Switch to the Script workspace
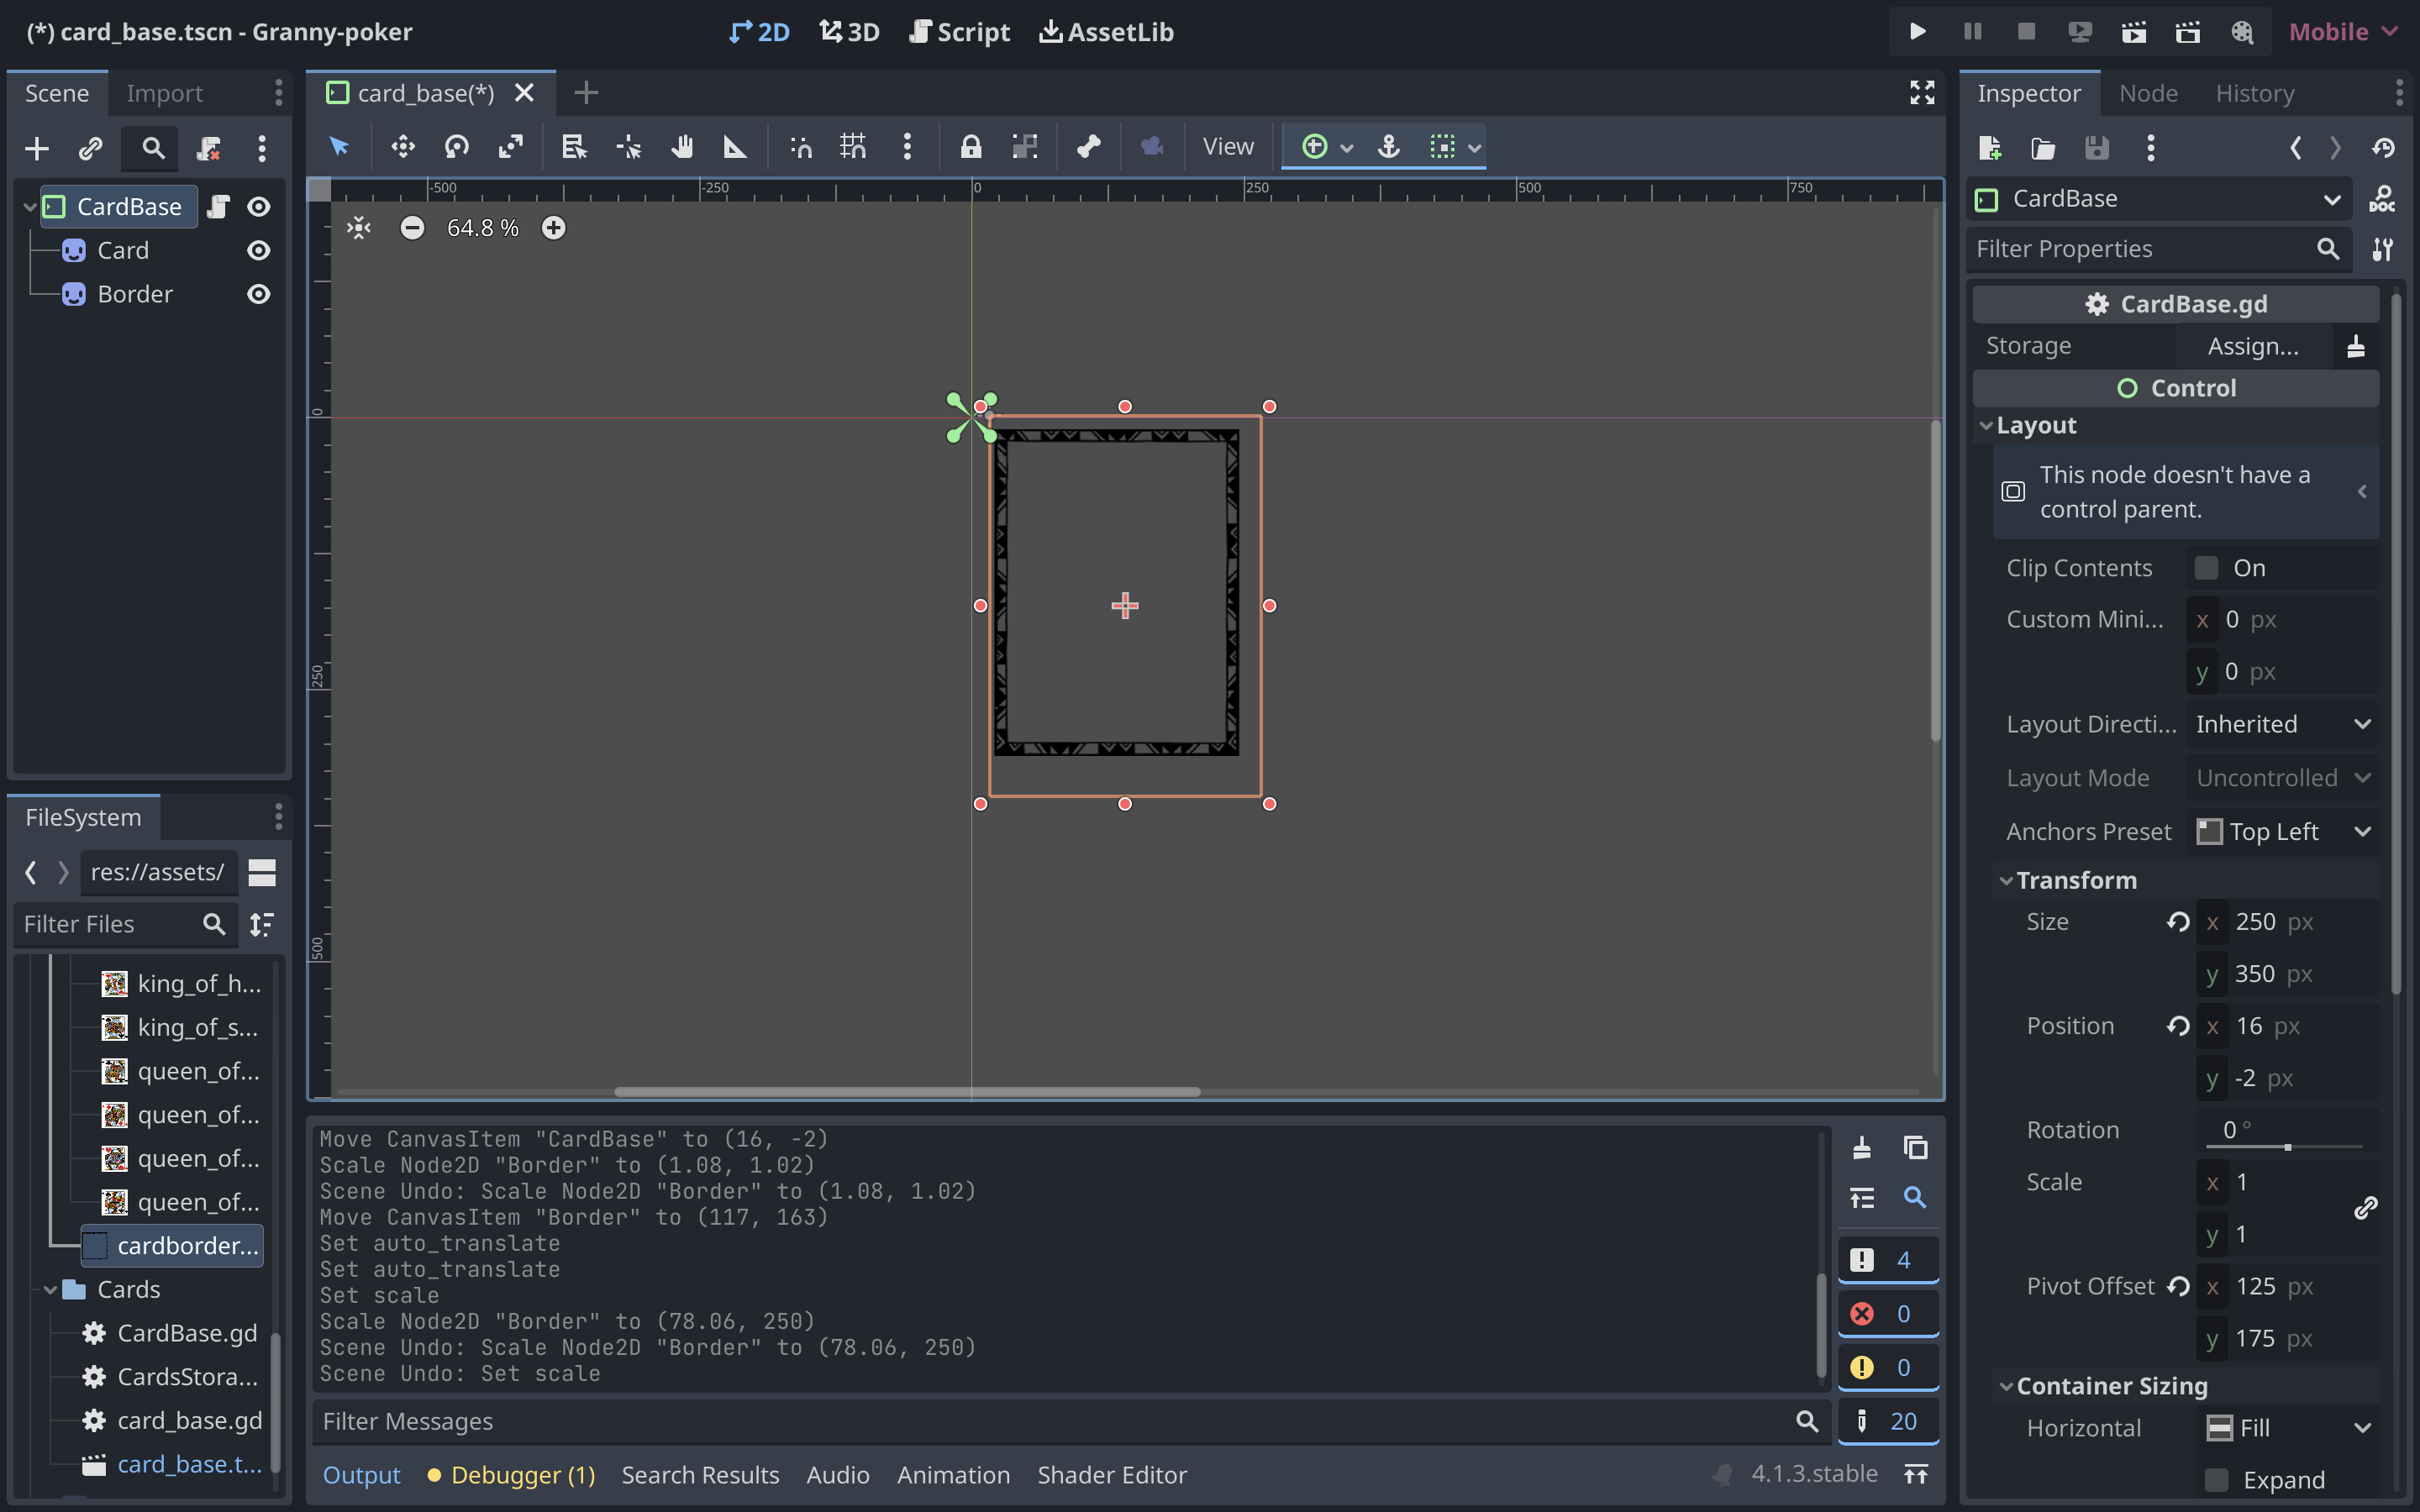The height and width of the screenshot is (1512, 2420). click(959, 32)
